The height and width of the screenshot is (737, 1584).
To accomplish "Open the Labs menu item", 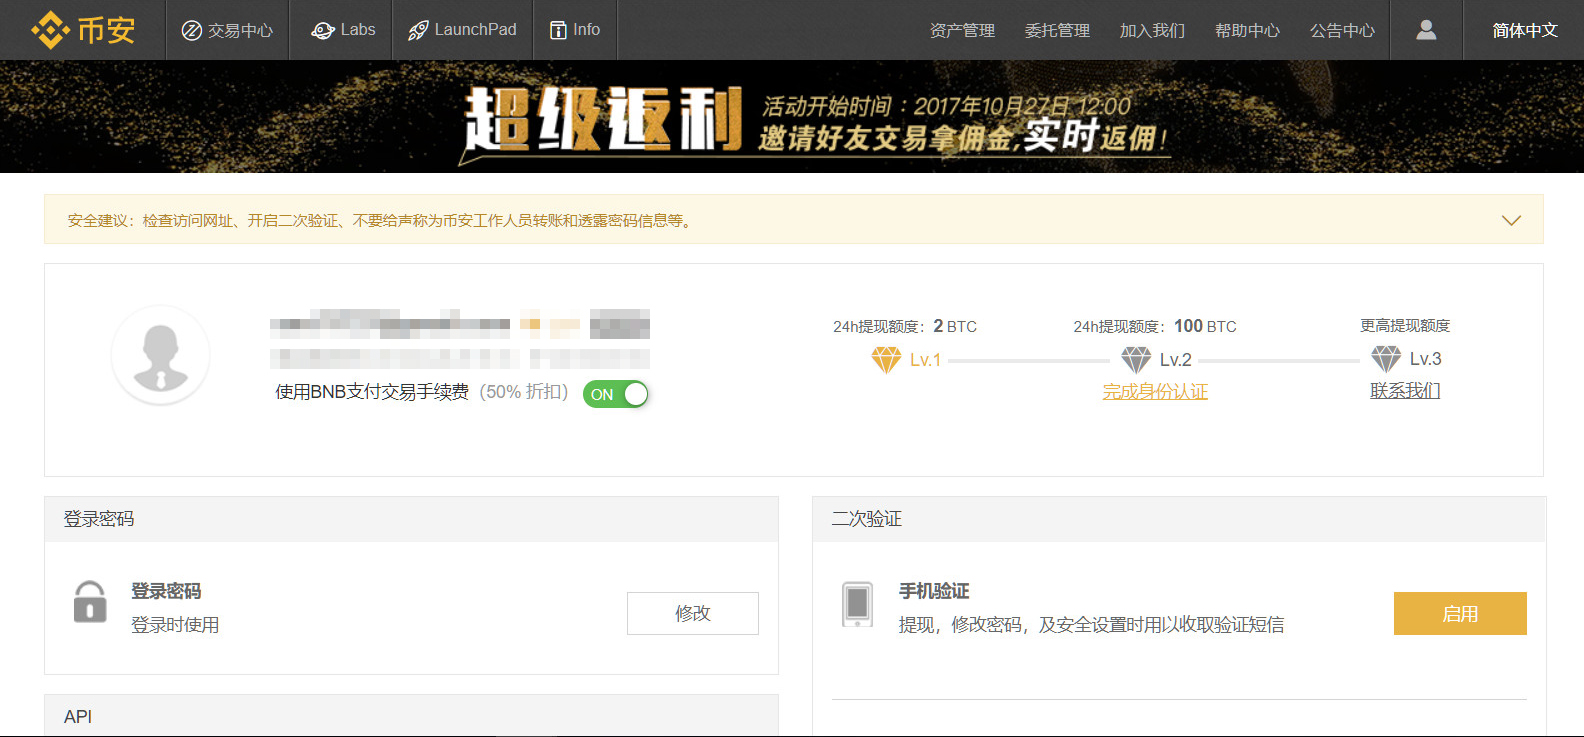I will coord(342,30).
